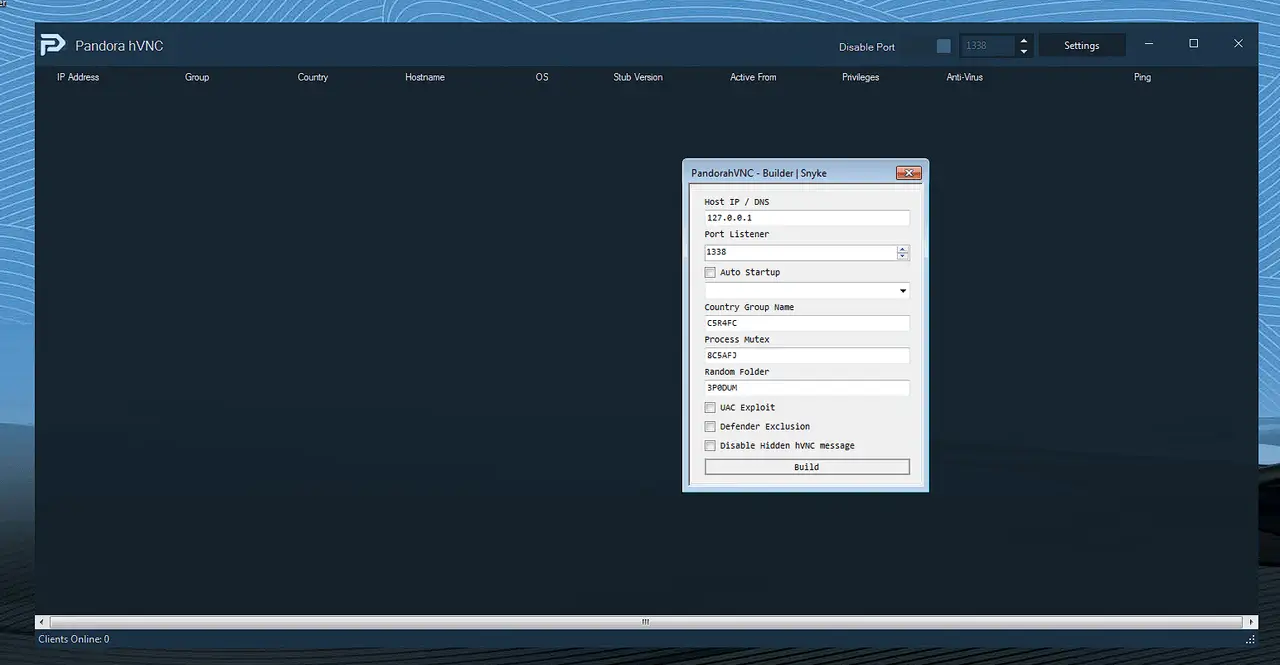This screenshot has height=665, width=1280.
Task: Sort the list by IP Address column
Action: click(x=78, y=77)
